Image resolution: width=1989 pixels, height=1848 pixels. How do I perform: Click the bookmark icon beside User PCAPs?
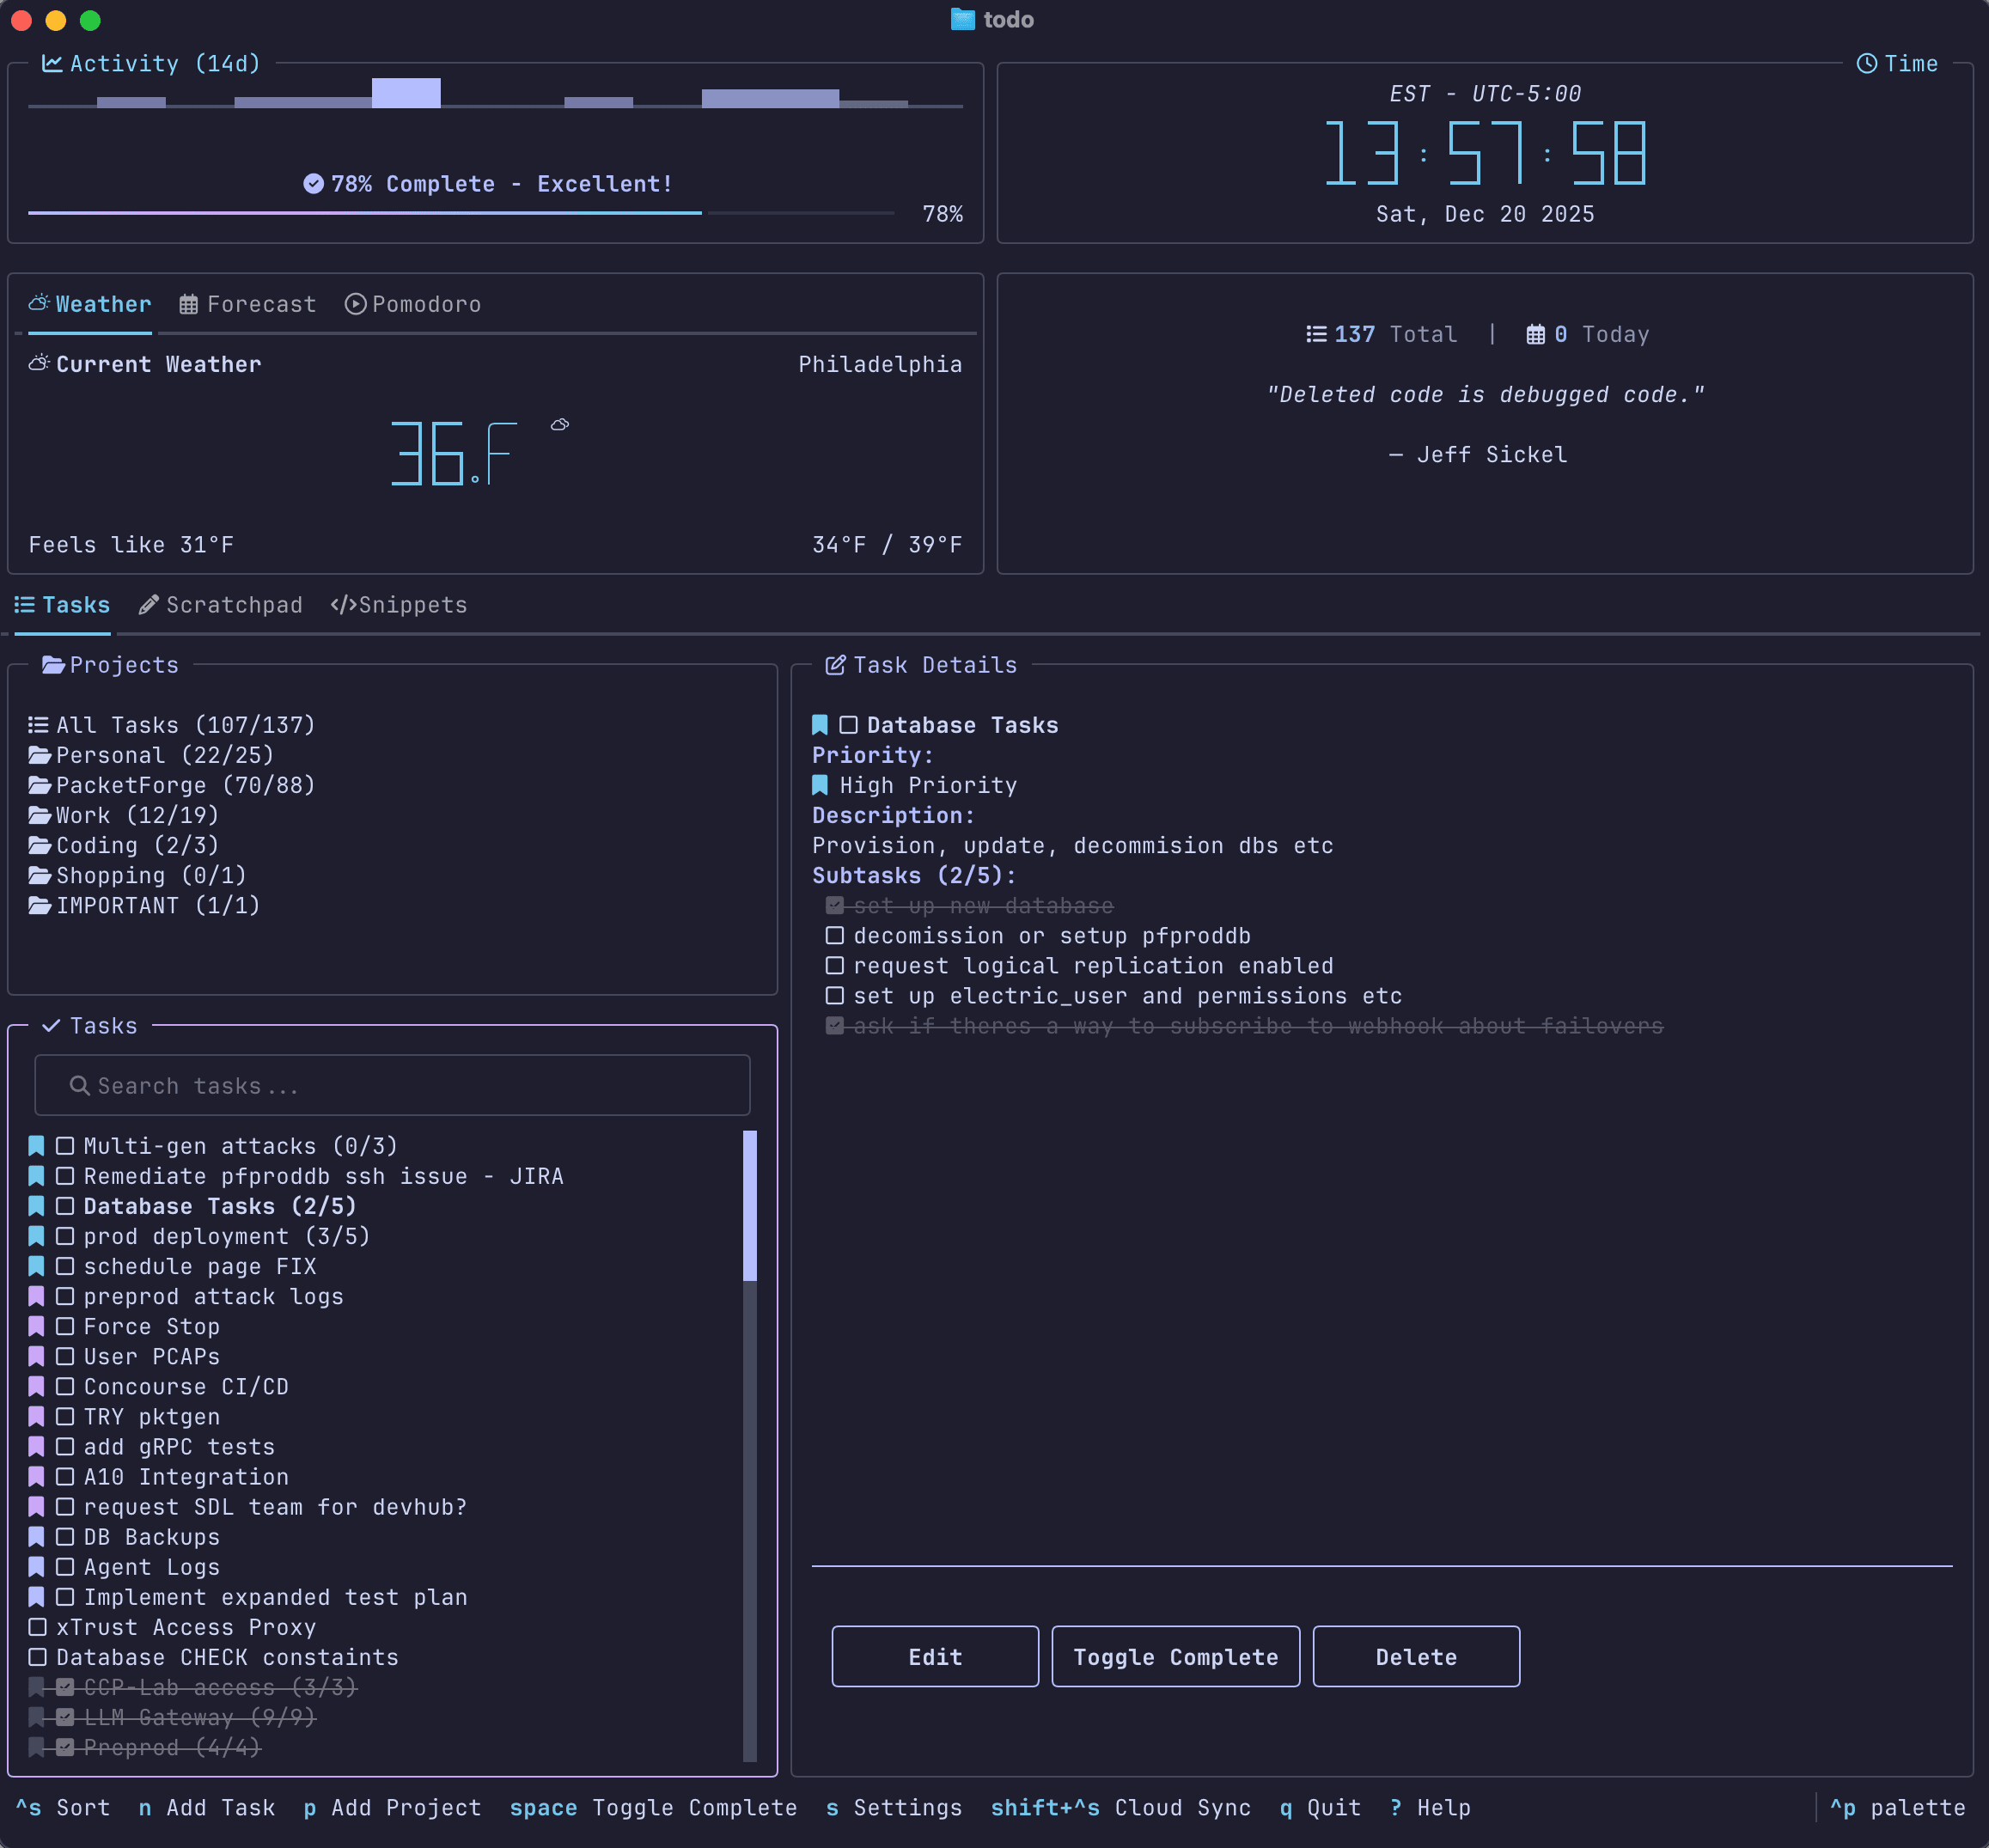tap(37, 1356)
